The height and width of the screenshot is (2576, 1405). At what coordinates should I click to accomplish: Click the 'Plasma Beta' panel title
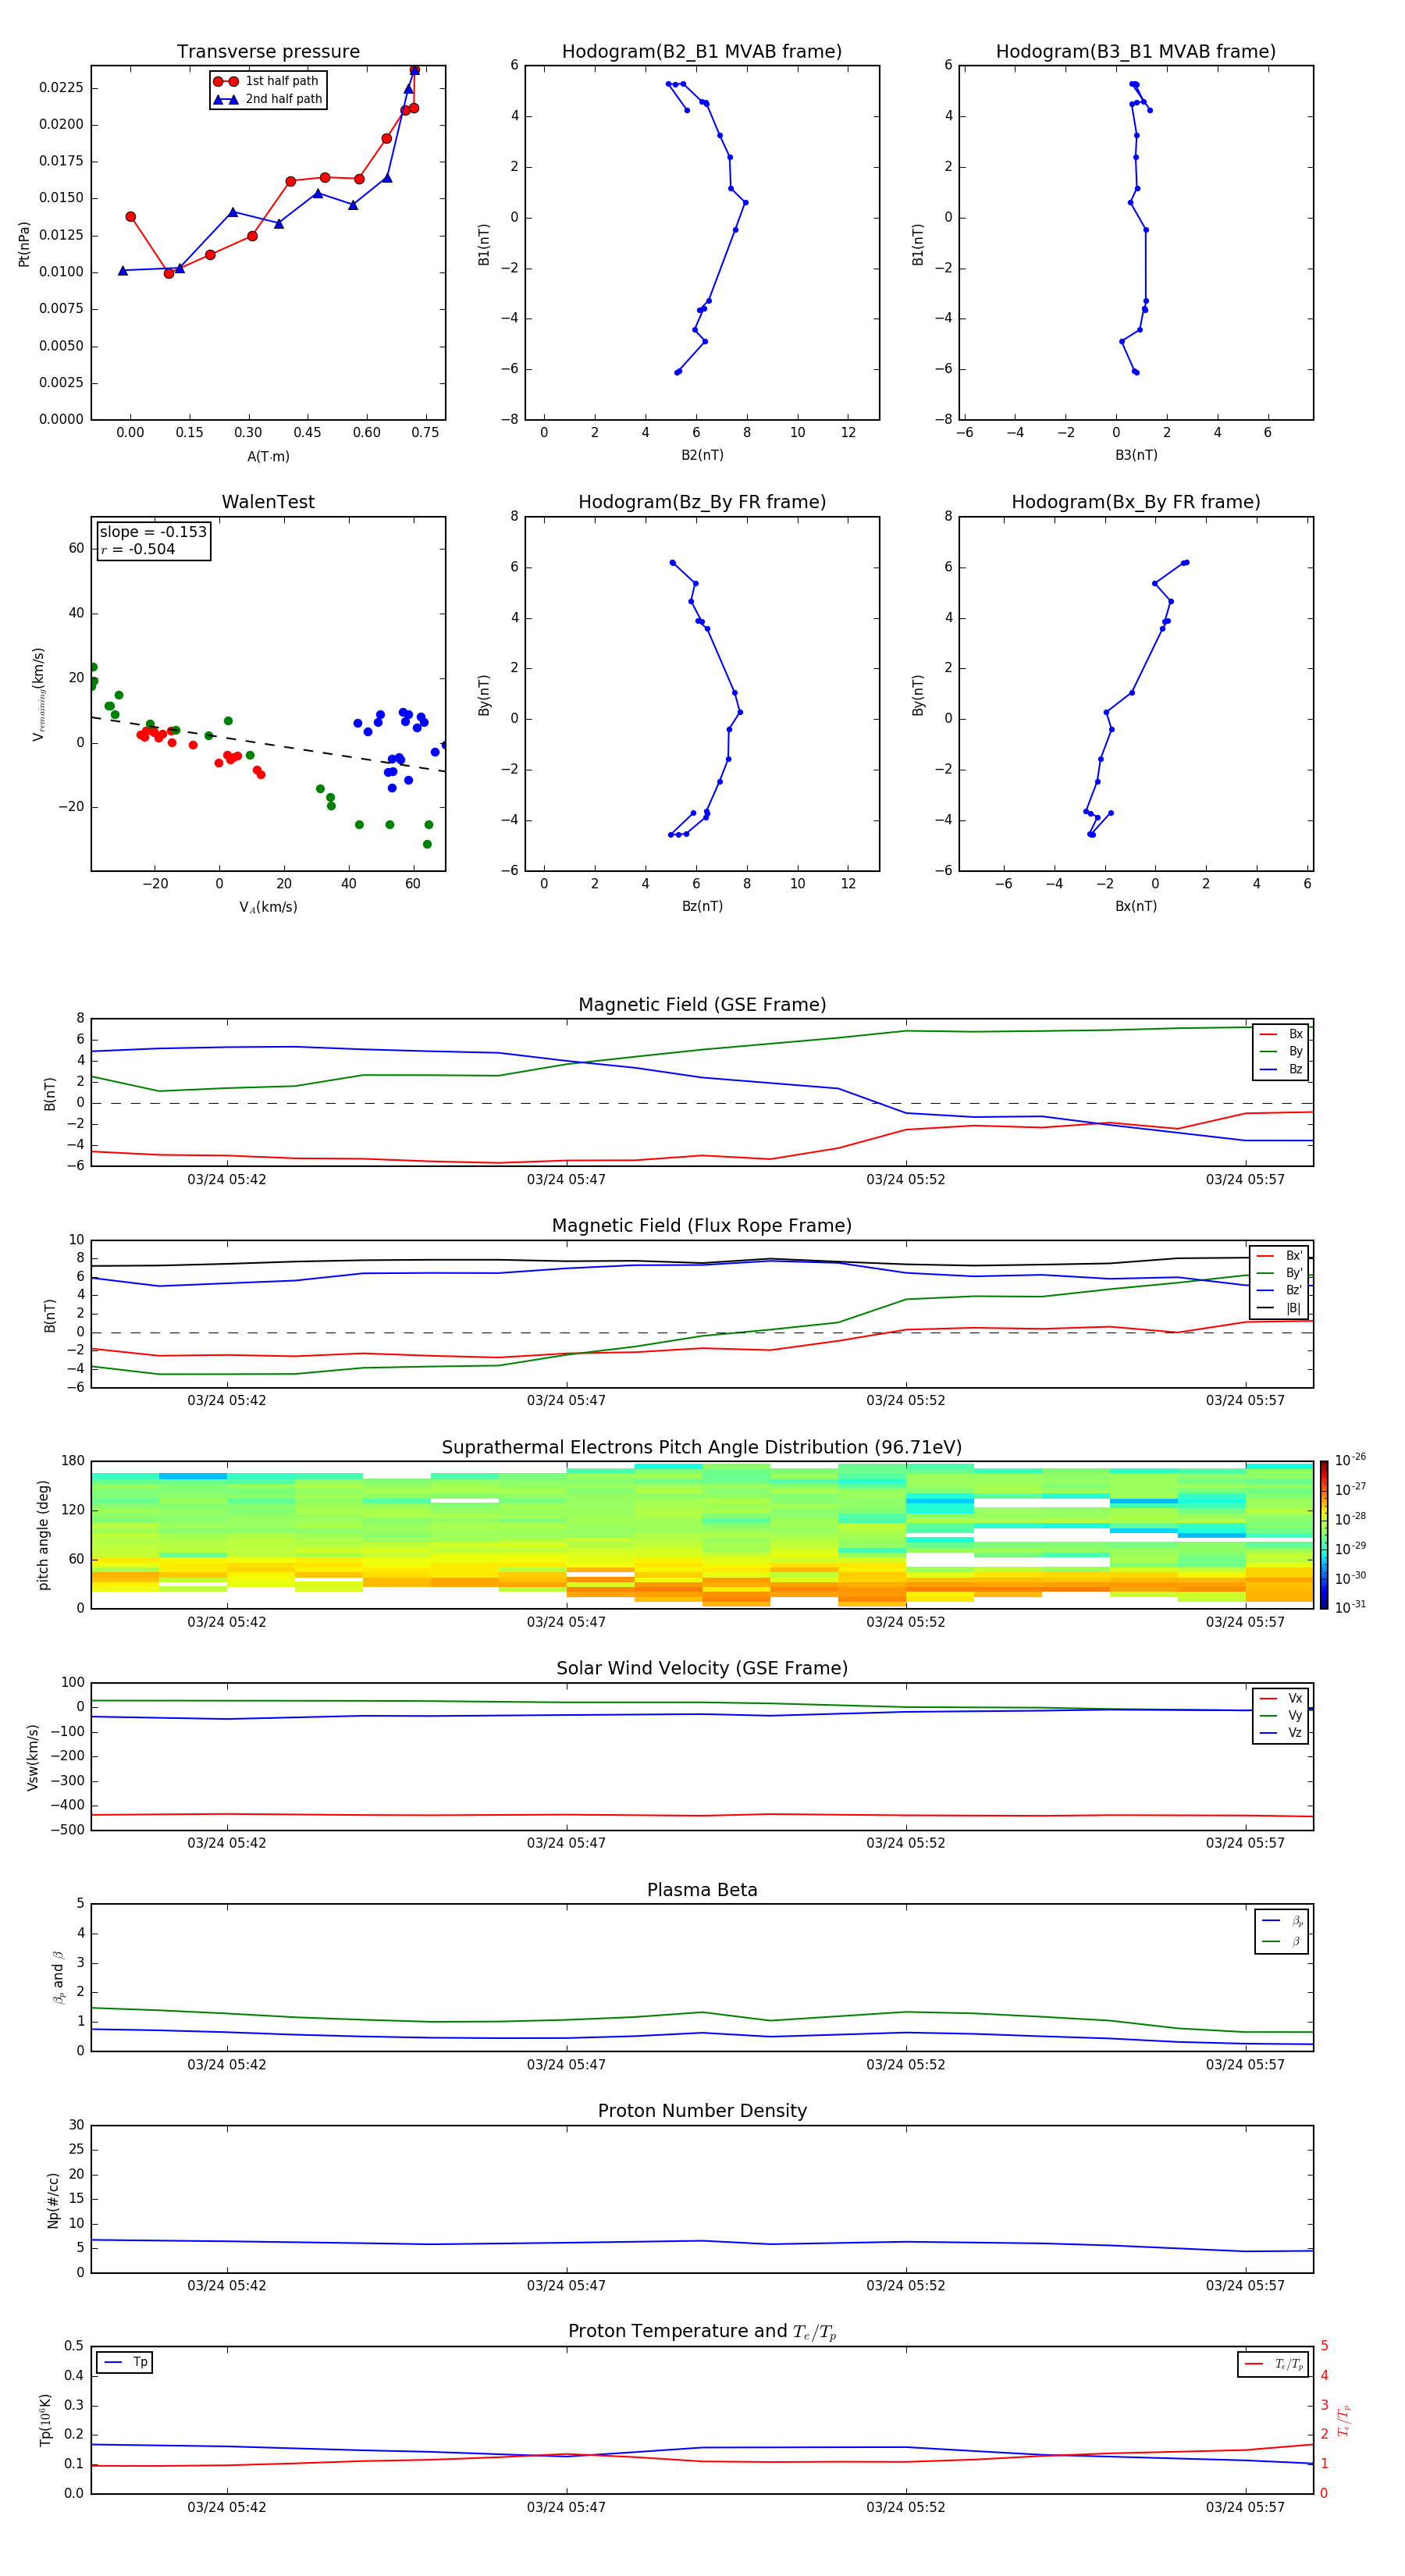pos(702,1890)
